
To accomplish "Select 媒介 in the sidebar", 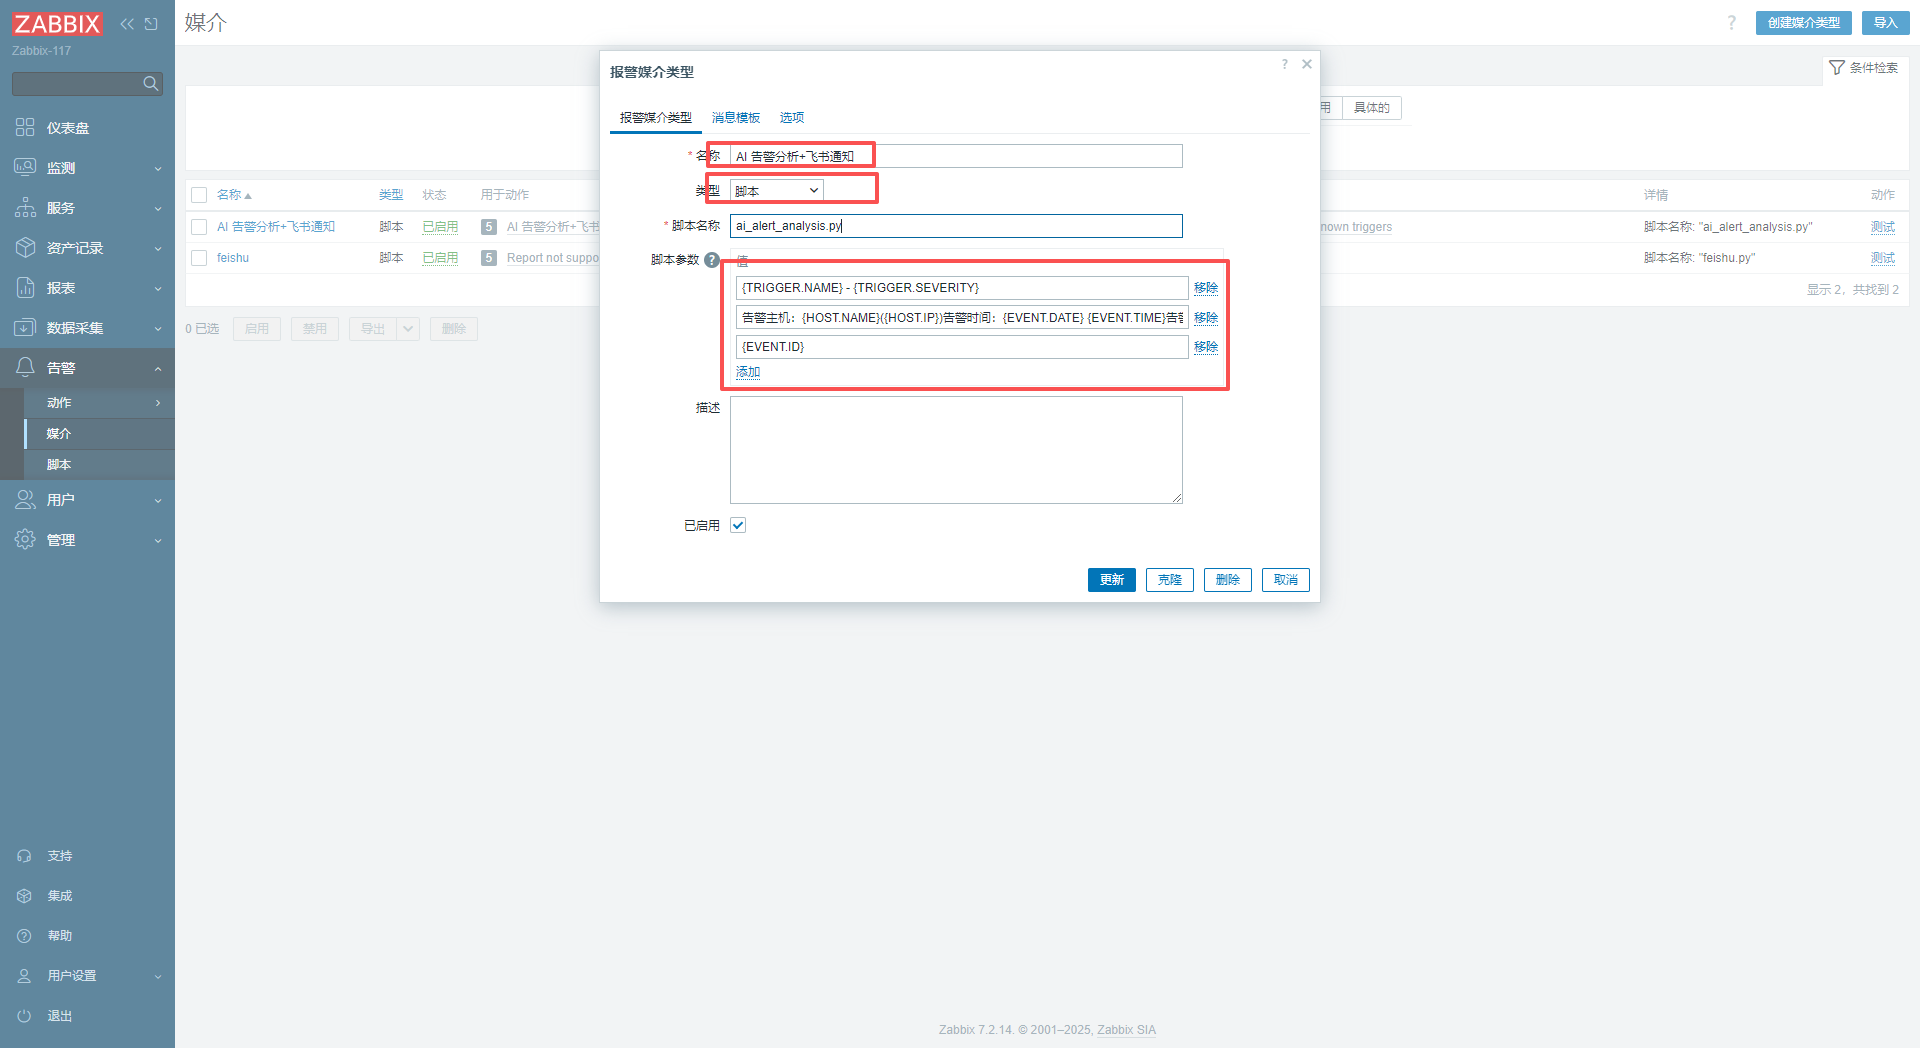I will 99,434.
